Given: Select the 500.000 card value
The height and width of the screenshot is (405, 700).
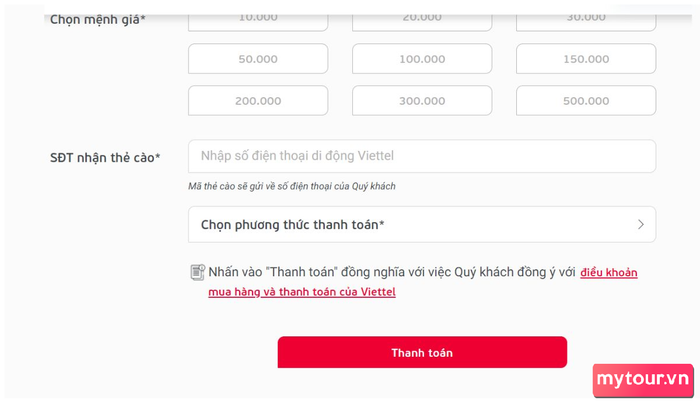Looking at the screenshot, I should point(586,101).
